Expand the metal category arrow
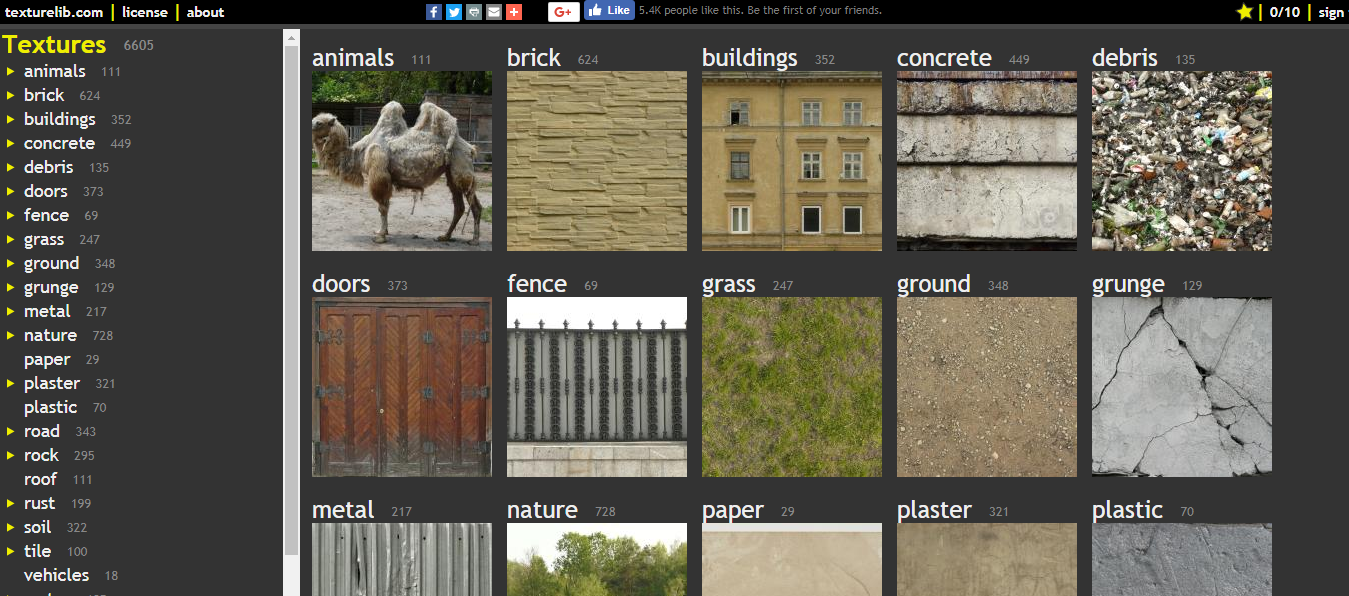This screenshot has height=596, width=1349. (x=10, y=311)
